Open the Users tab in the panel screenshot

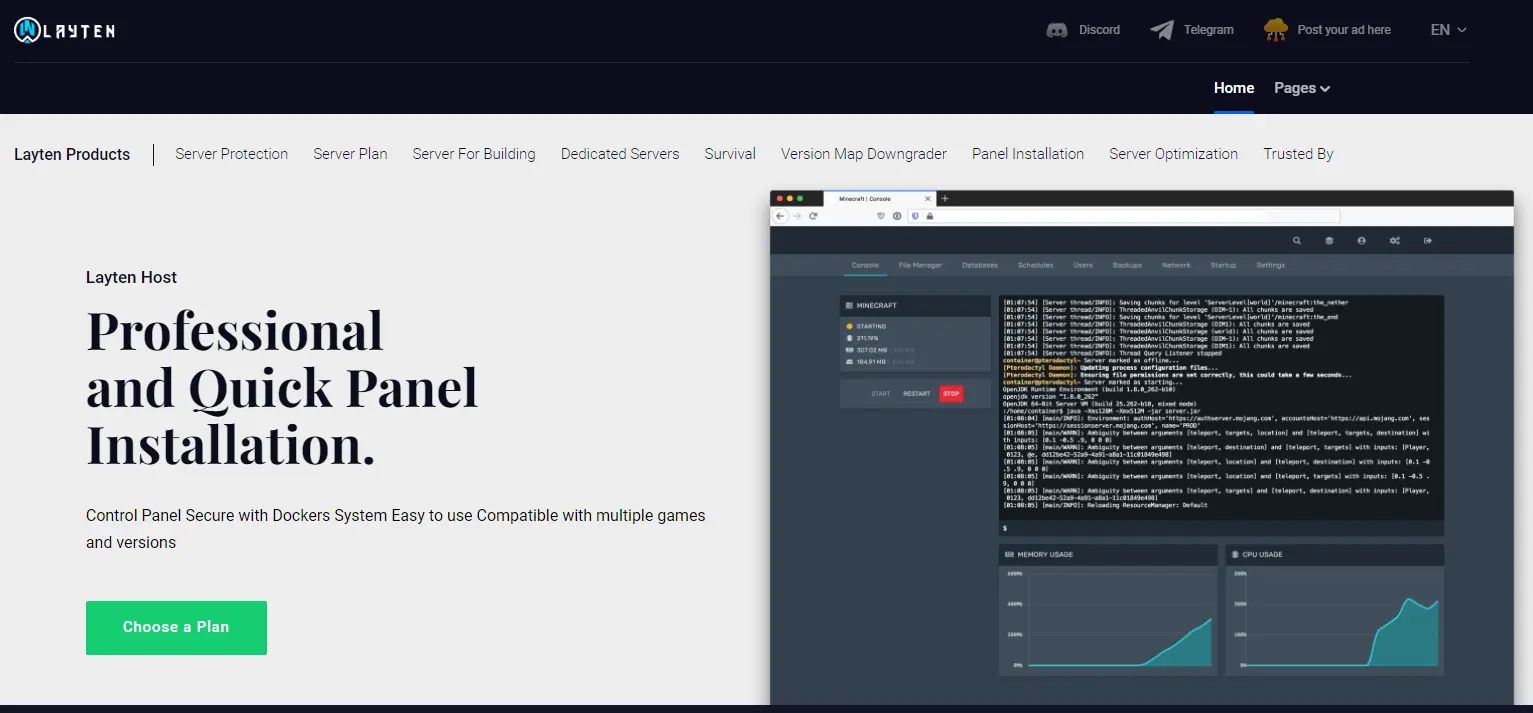(1083, 265)
